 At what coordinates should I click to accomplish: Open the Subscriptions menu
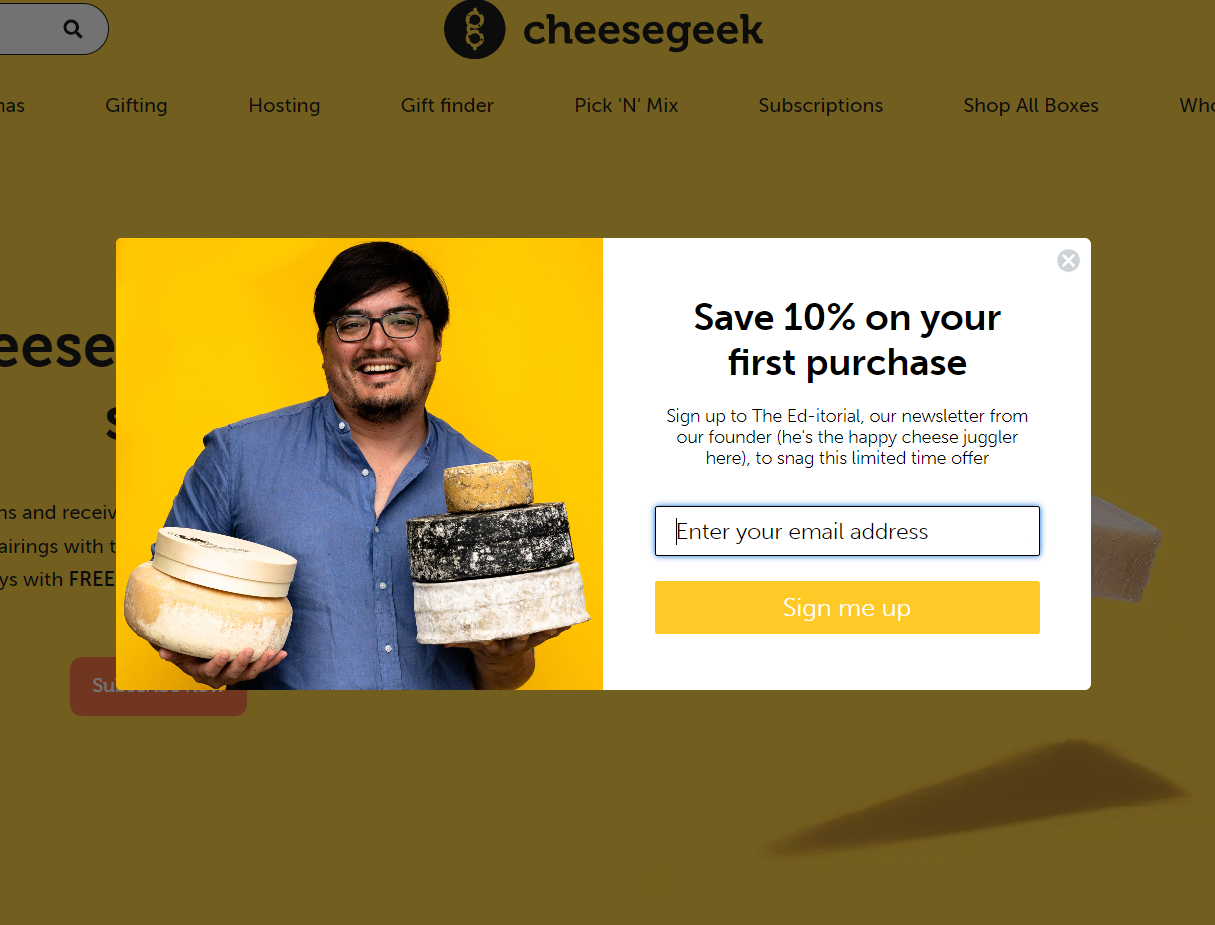coord(821,105)
